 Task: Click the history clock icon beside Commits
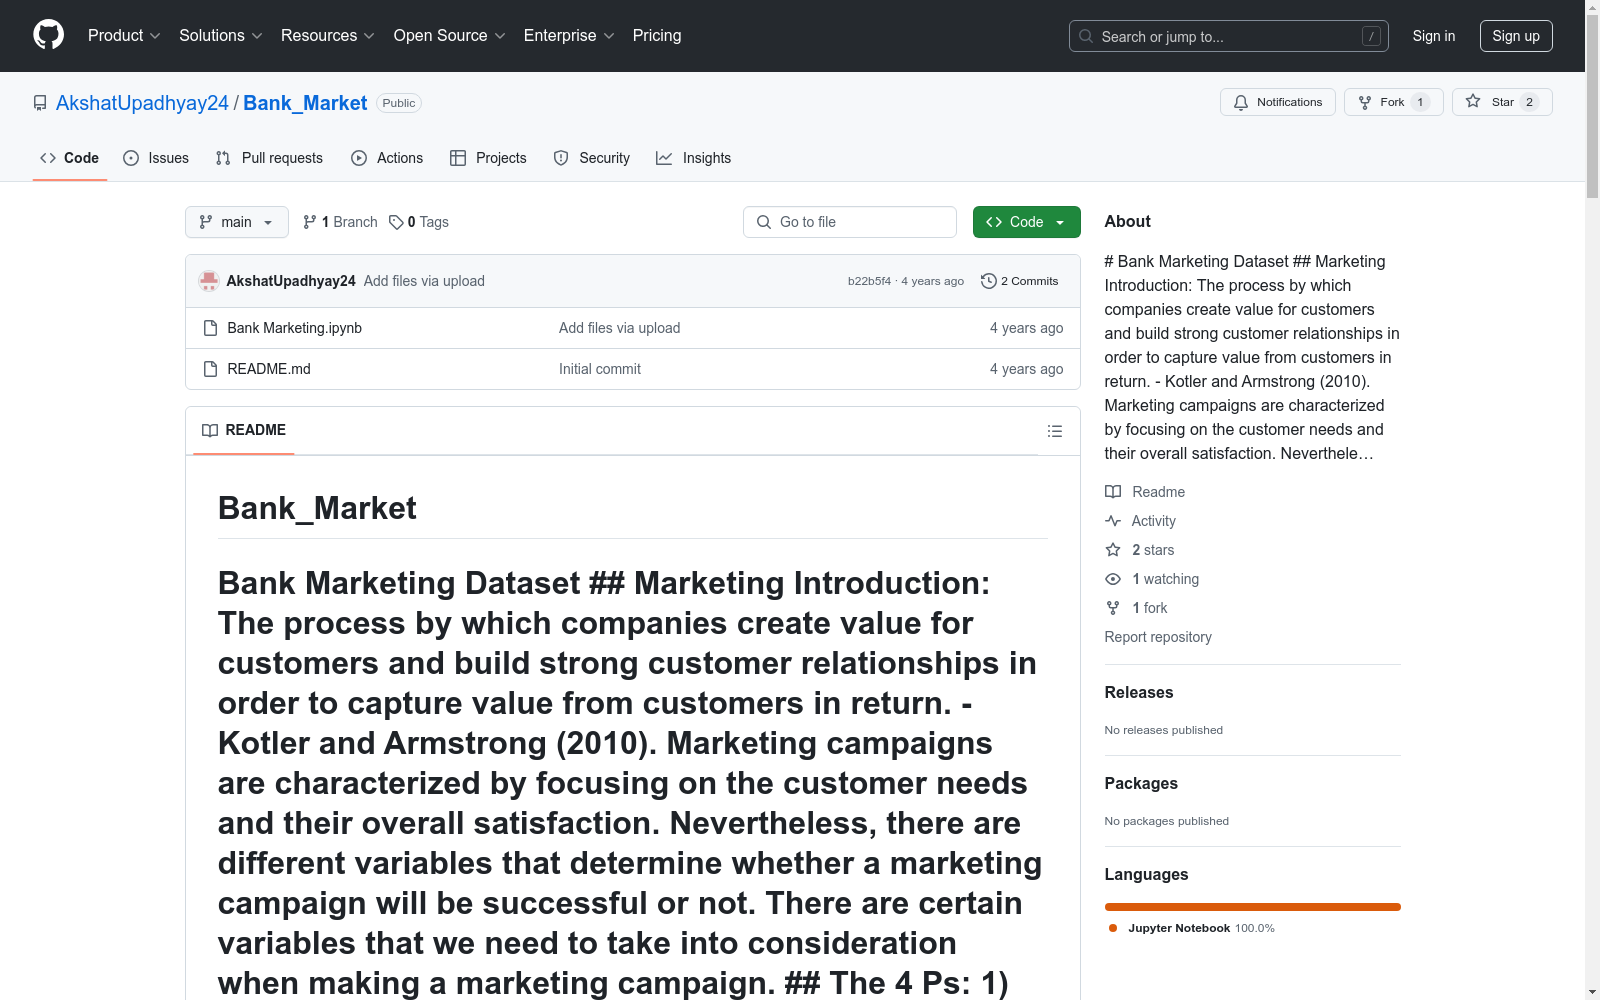coord(989,281)
